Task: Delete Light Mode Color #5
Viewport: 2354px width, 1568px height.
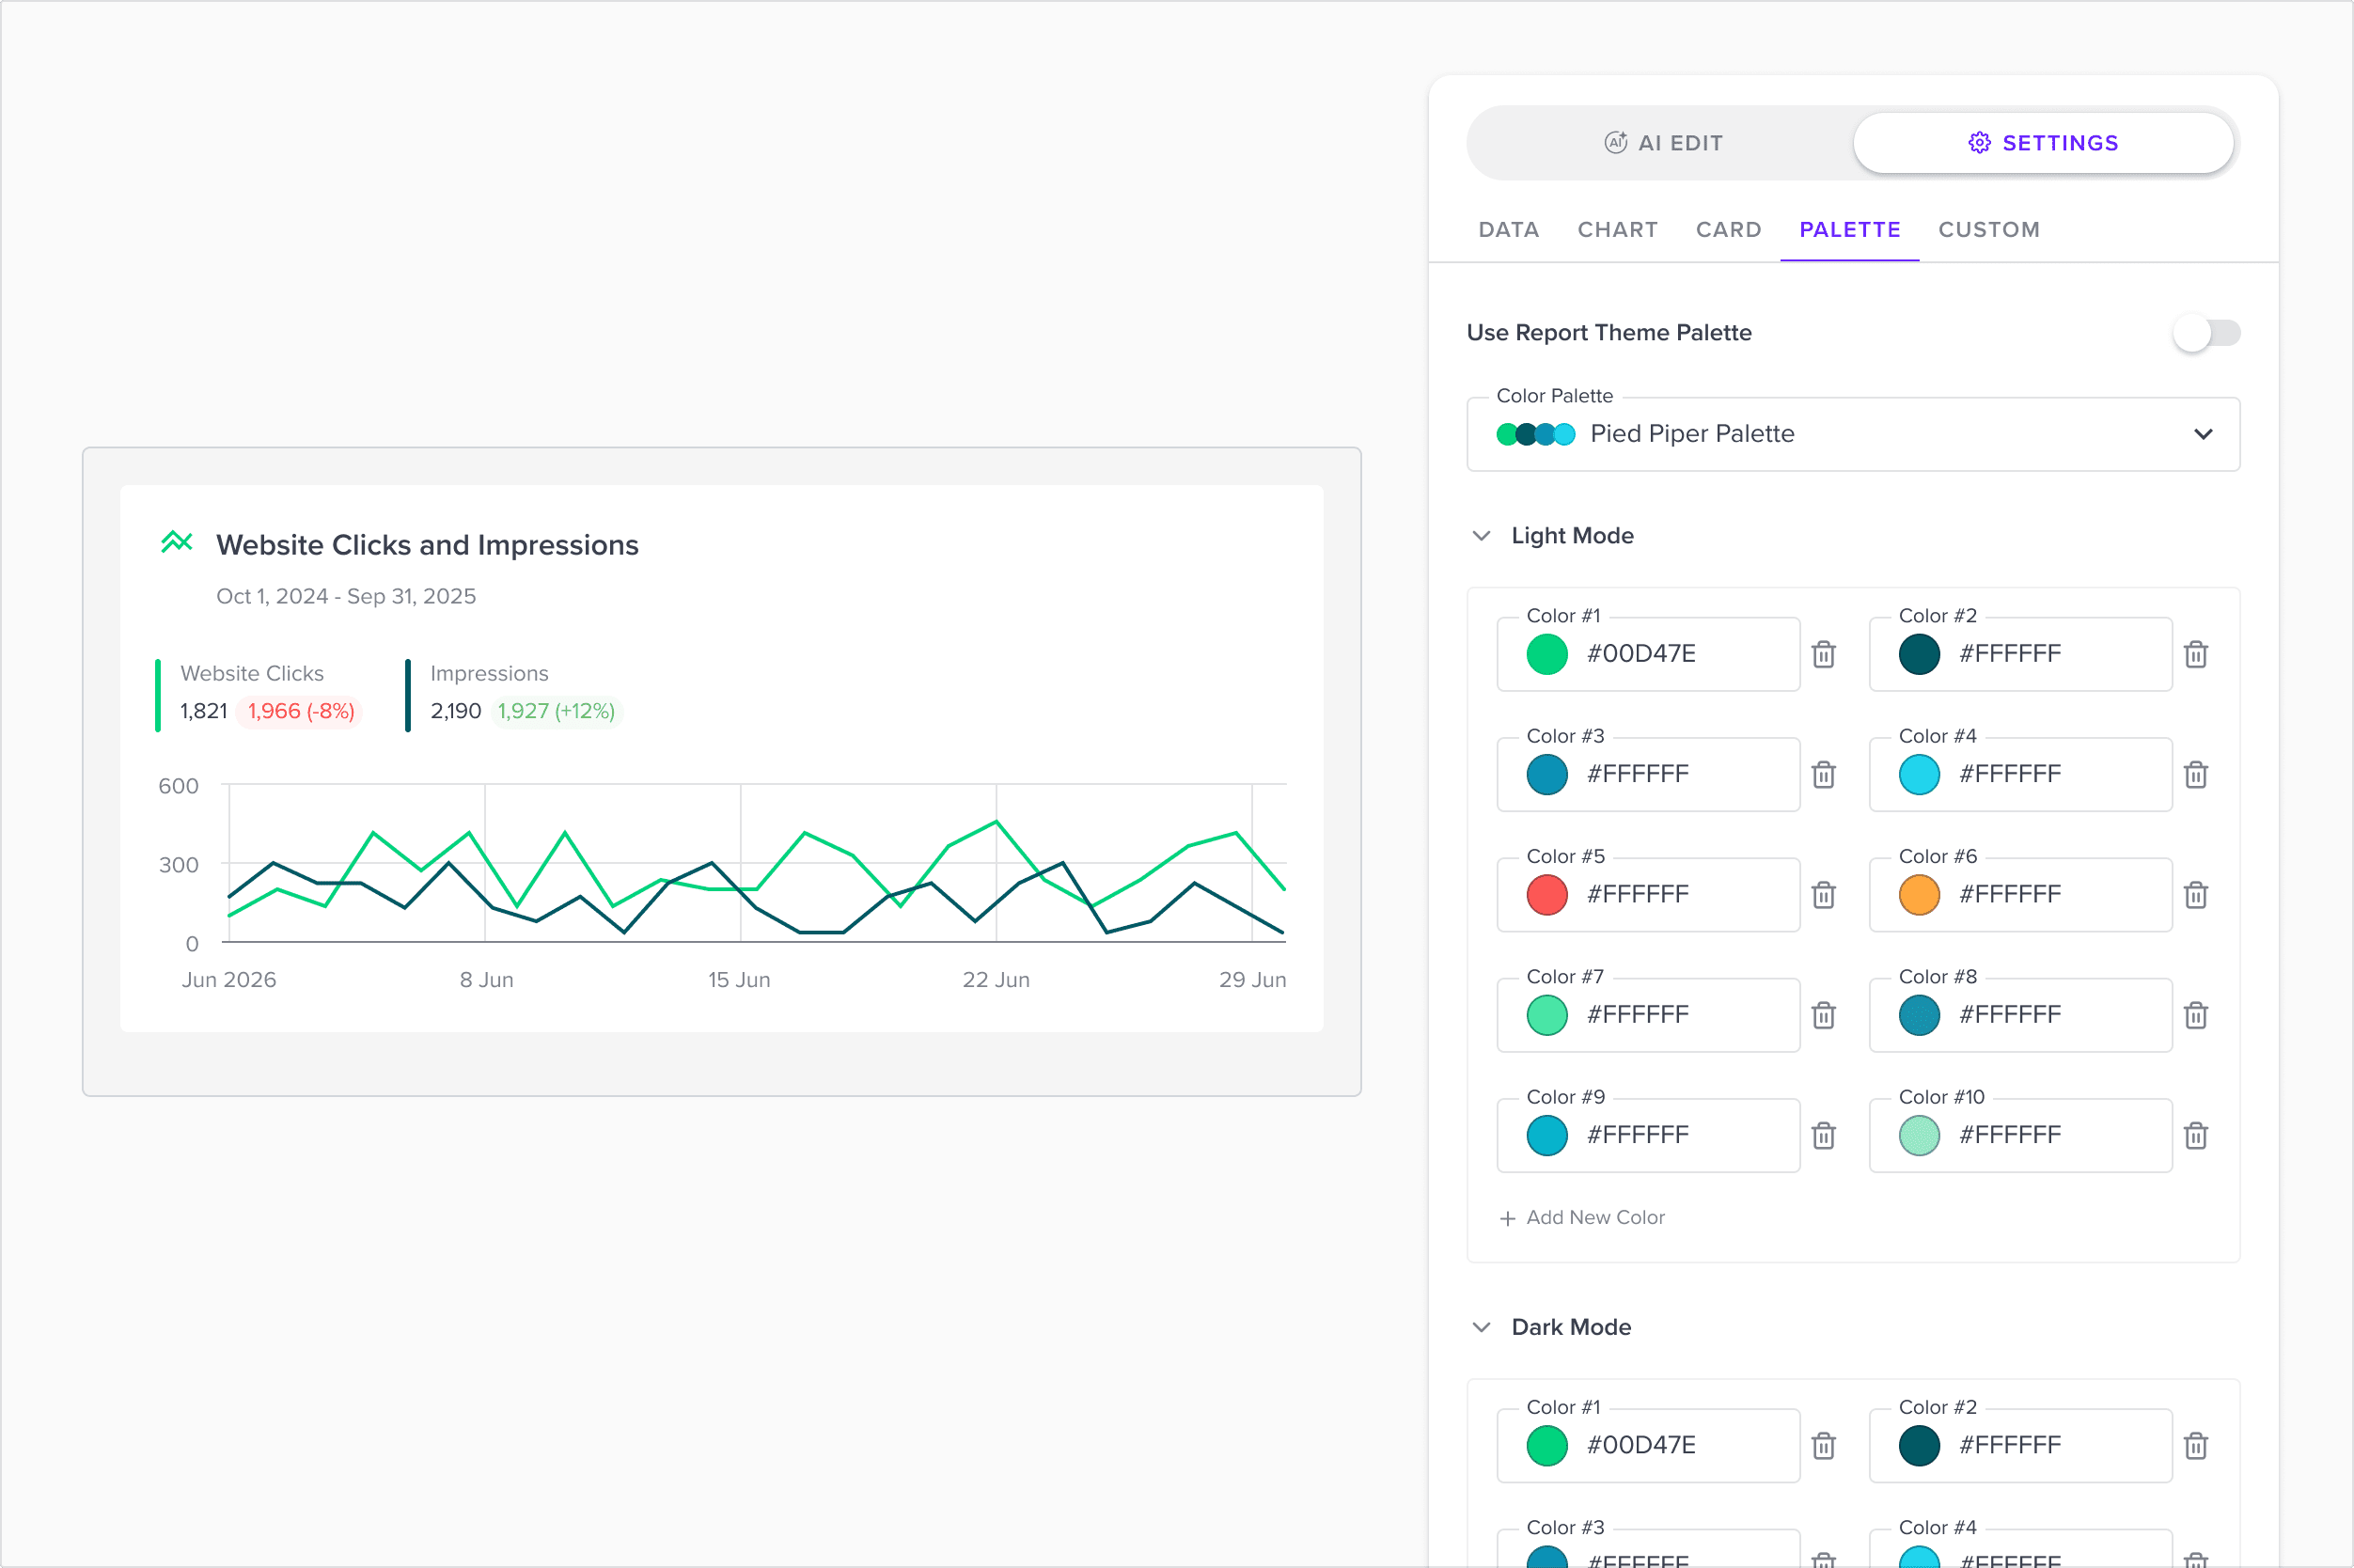Action: [x=1824, y=894]
